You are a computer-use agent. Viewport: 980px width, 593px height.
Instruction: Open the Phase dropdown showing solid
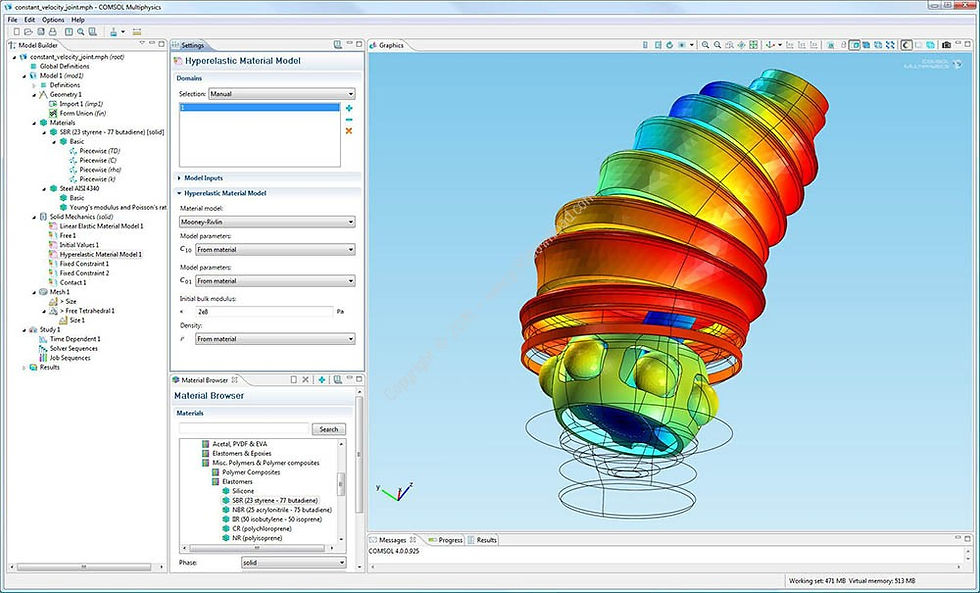[294, 562]
